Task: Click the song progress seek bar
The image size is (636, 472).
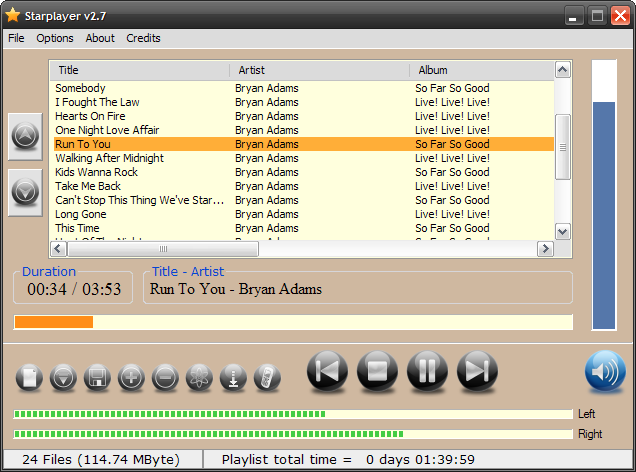Action: (293, 322)
